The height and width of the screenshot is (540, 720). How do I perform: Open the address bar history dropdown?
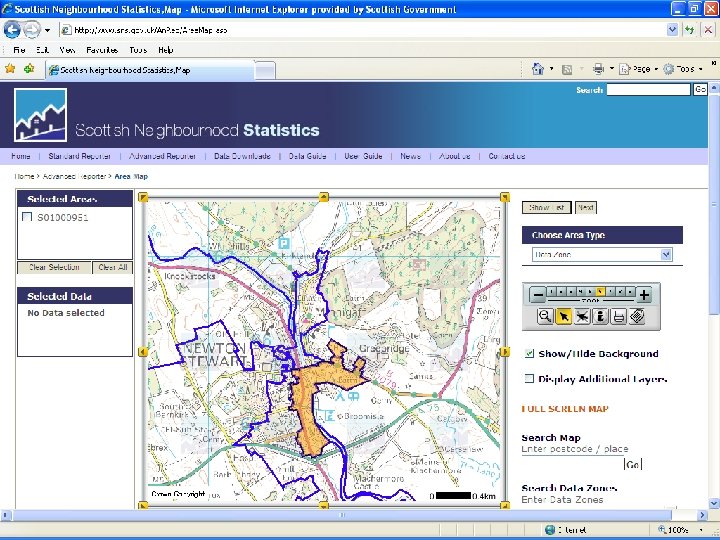672,30
